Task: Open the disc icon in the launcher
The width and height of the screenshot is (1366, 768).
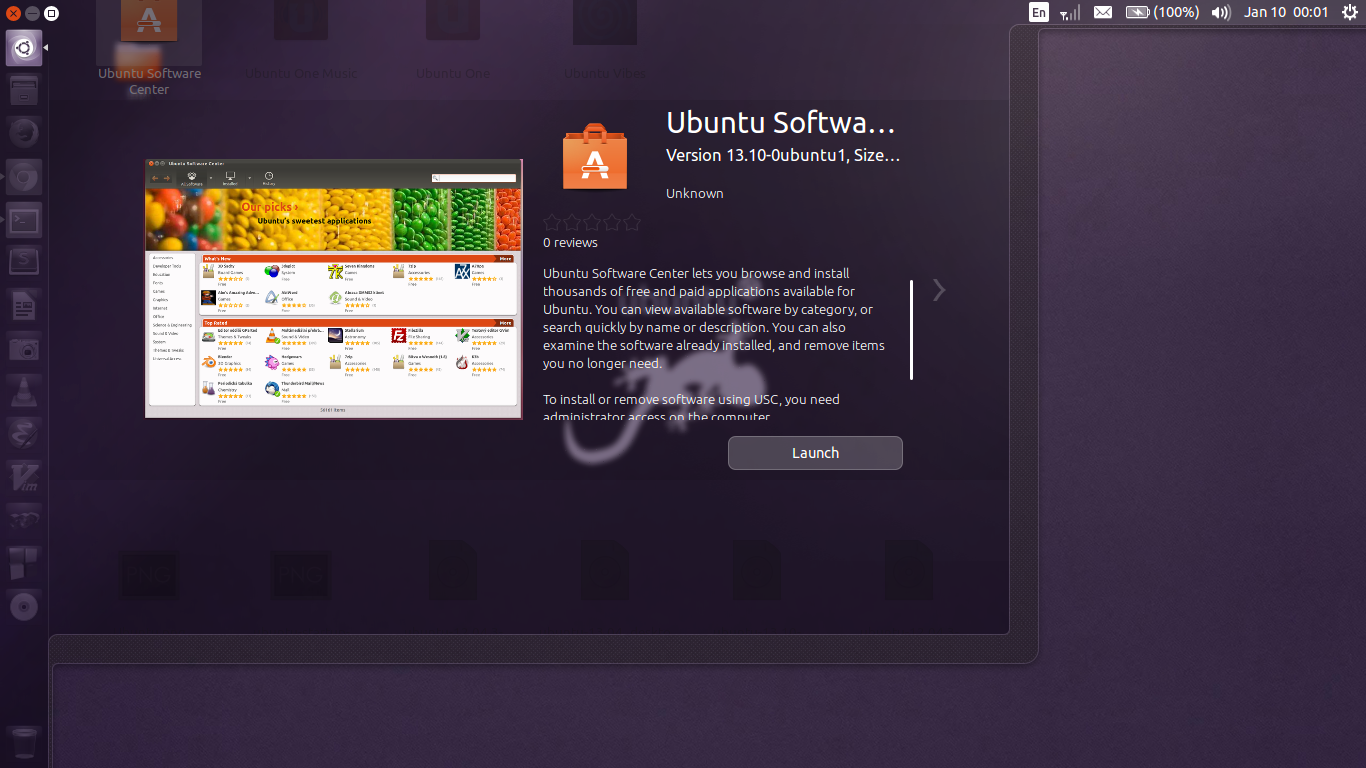Action: click(24, 606)
